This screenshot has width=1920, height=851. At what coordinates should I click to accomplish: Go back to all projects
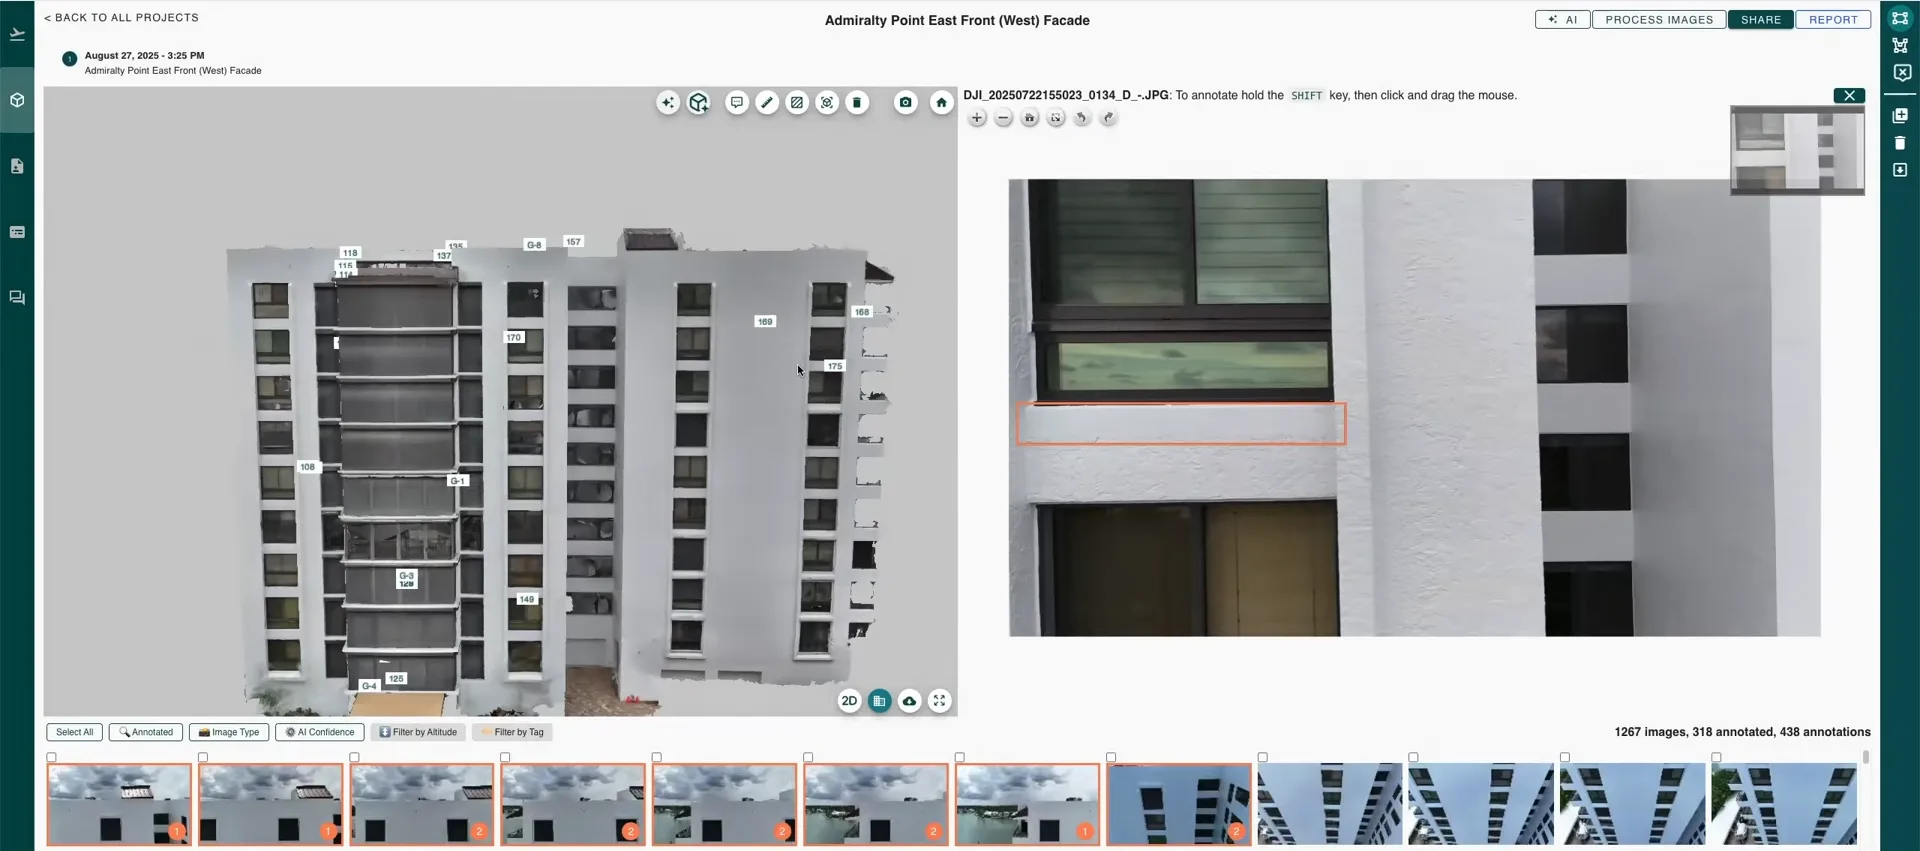click(x=121, y=18)
